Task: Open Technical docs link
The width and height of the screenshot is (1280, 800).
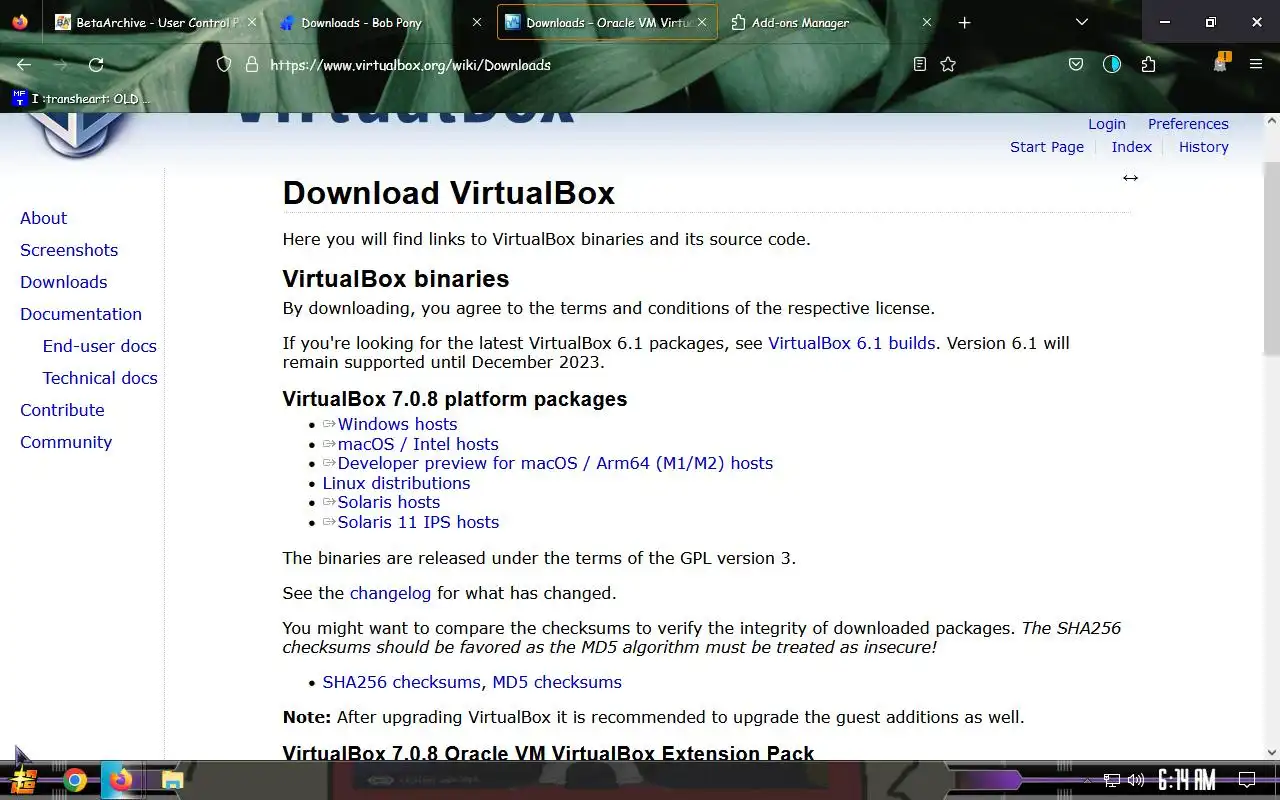Action: click(x=100, y=378)
